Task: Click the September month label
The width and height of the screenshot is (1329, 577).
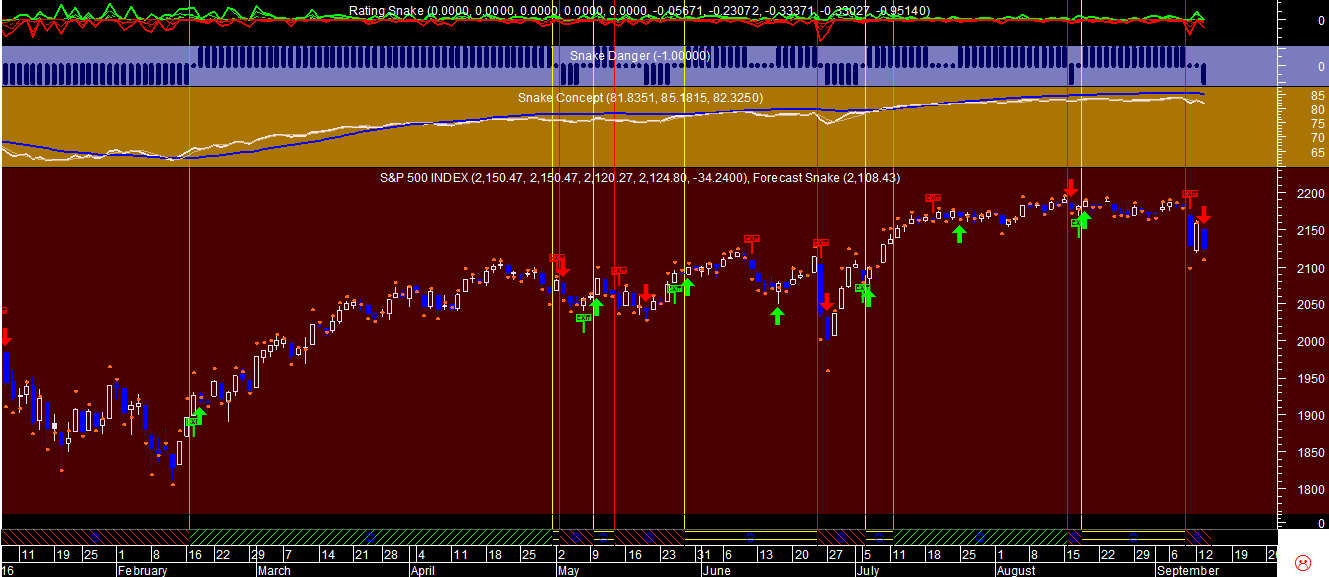Action: tap(1188, 571)
